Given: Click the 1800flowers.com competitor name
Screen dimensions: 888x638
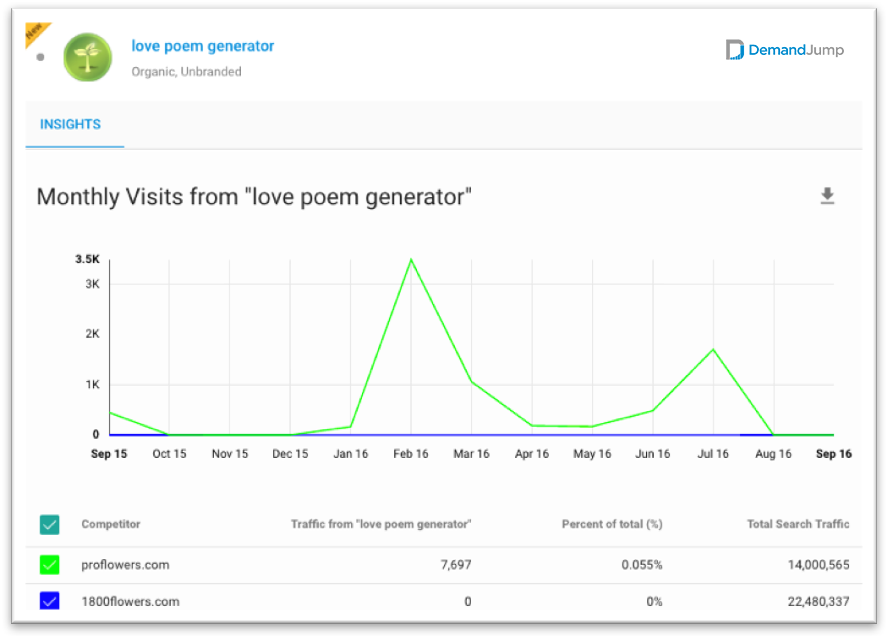Looking at the screenshot, I should tap(130, 601).
